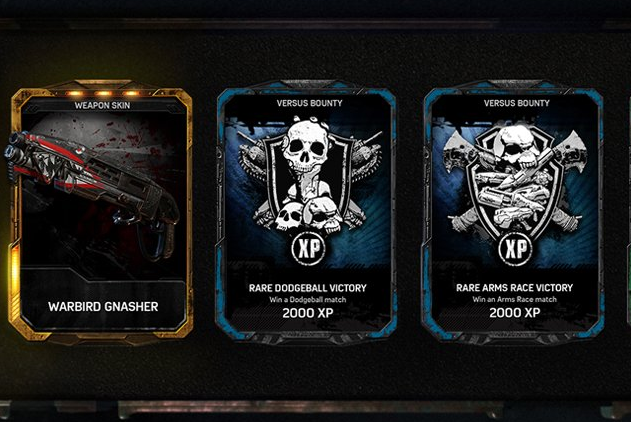The width and height of the screenshot is (631, 422).
Task: Click the RARE DODGEBALL VICTORY title
Action: click(x=308, y=288)
